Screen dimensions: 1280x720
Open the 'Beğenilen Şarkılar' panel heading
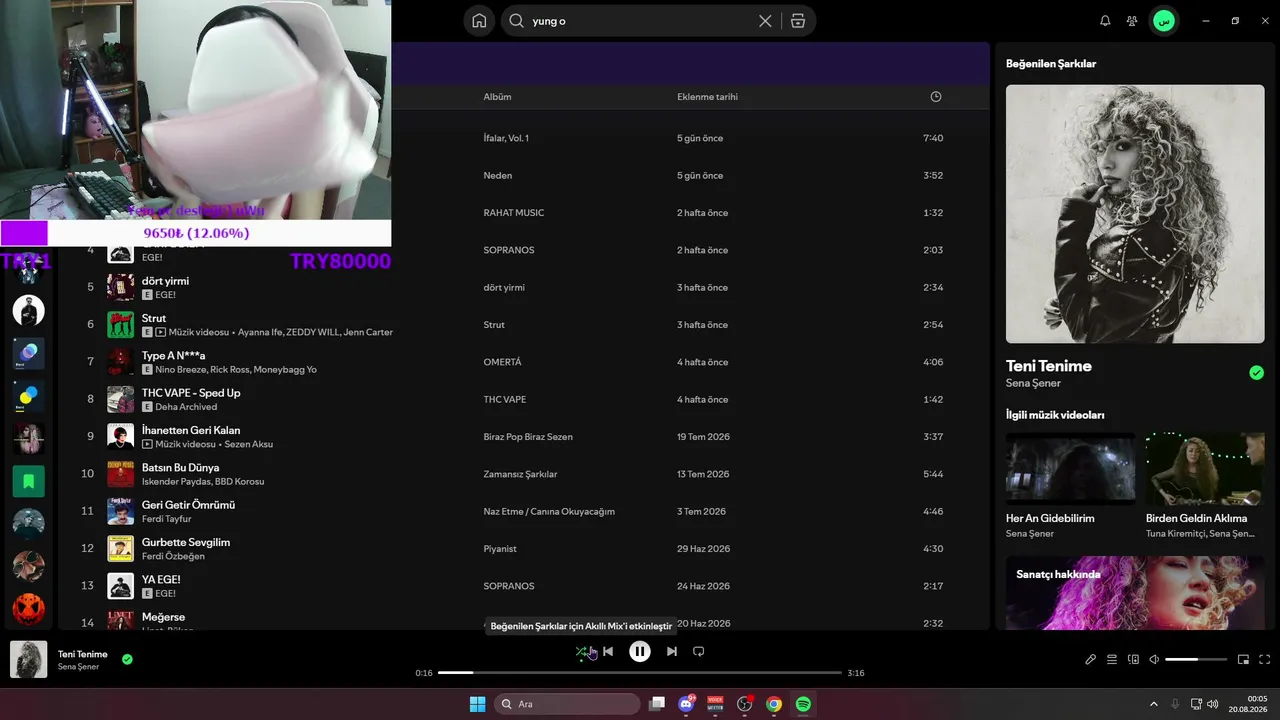pos(1051,64)
